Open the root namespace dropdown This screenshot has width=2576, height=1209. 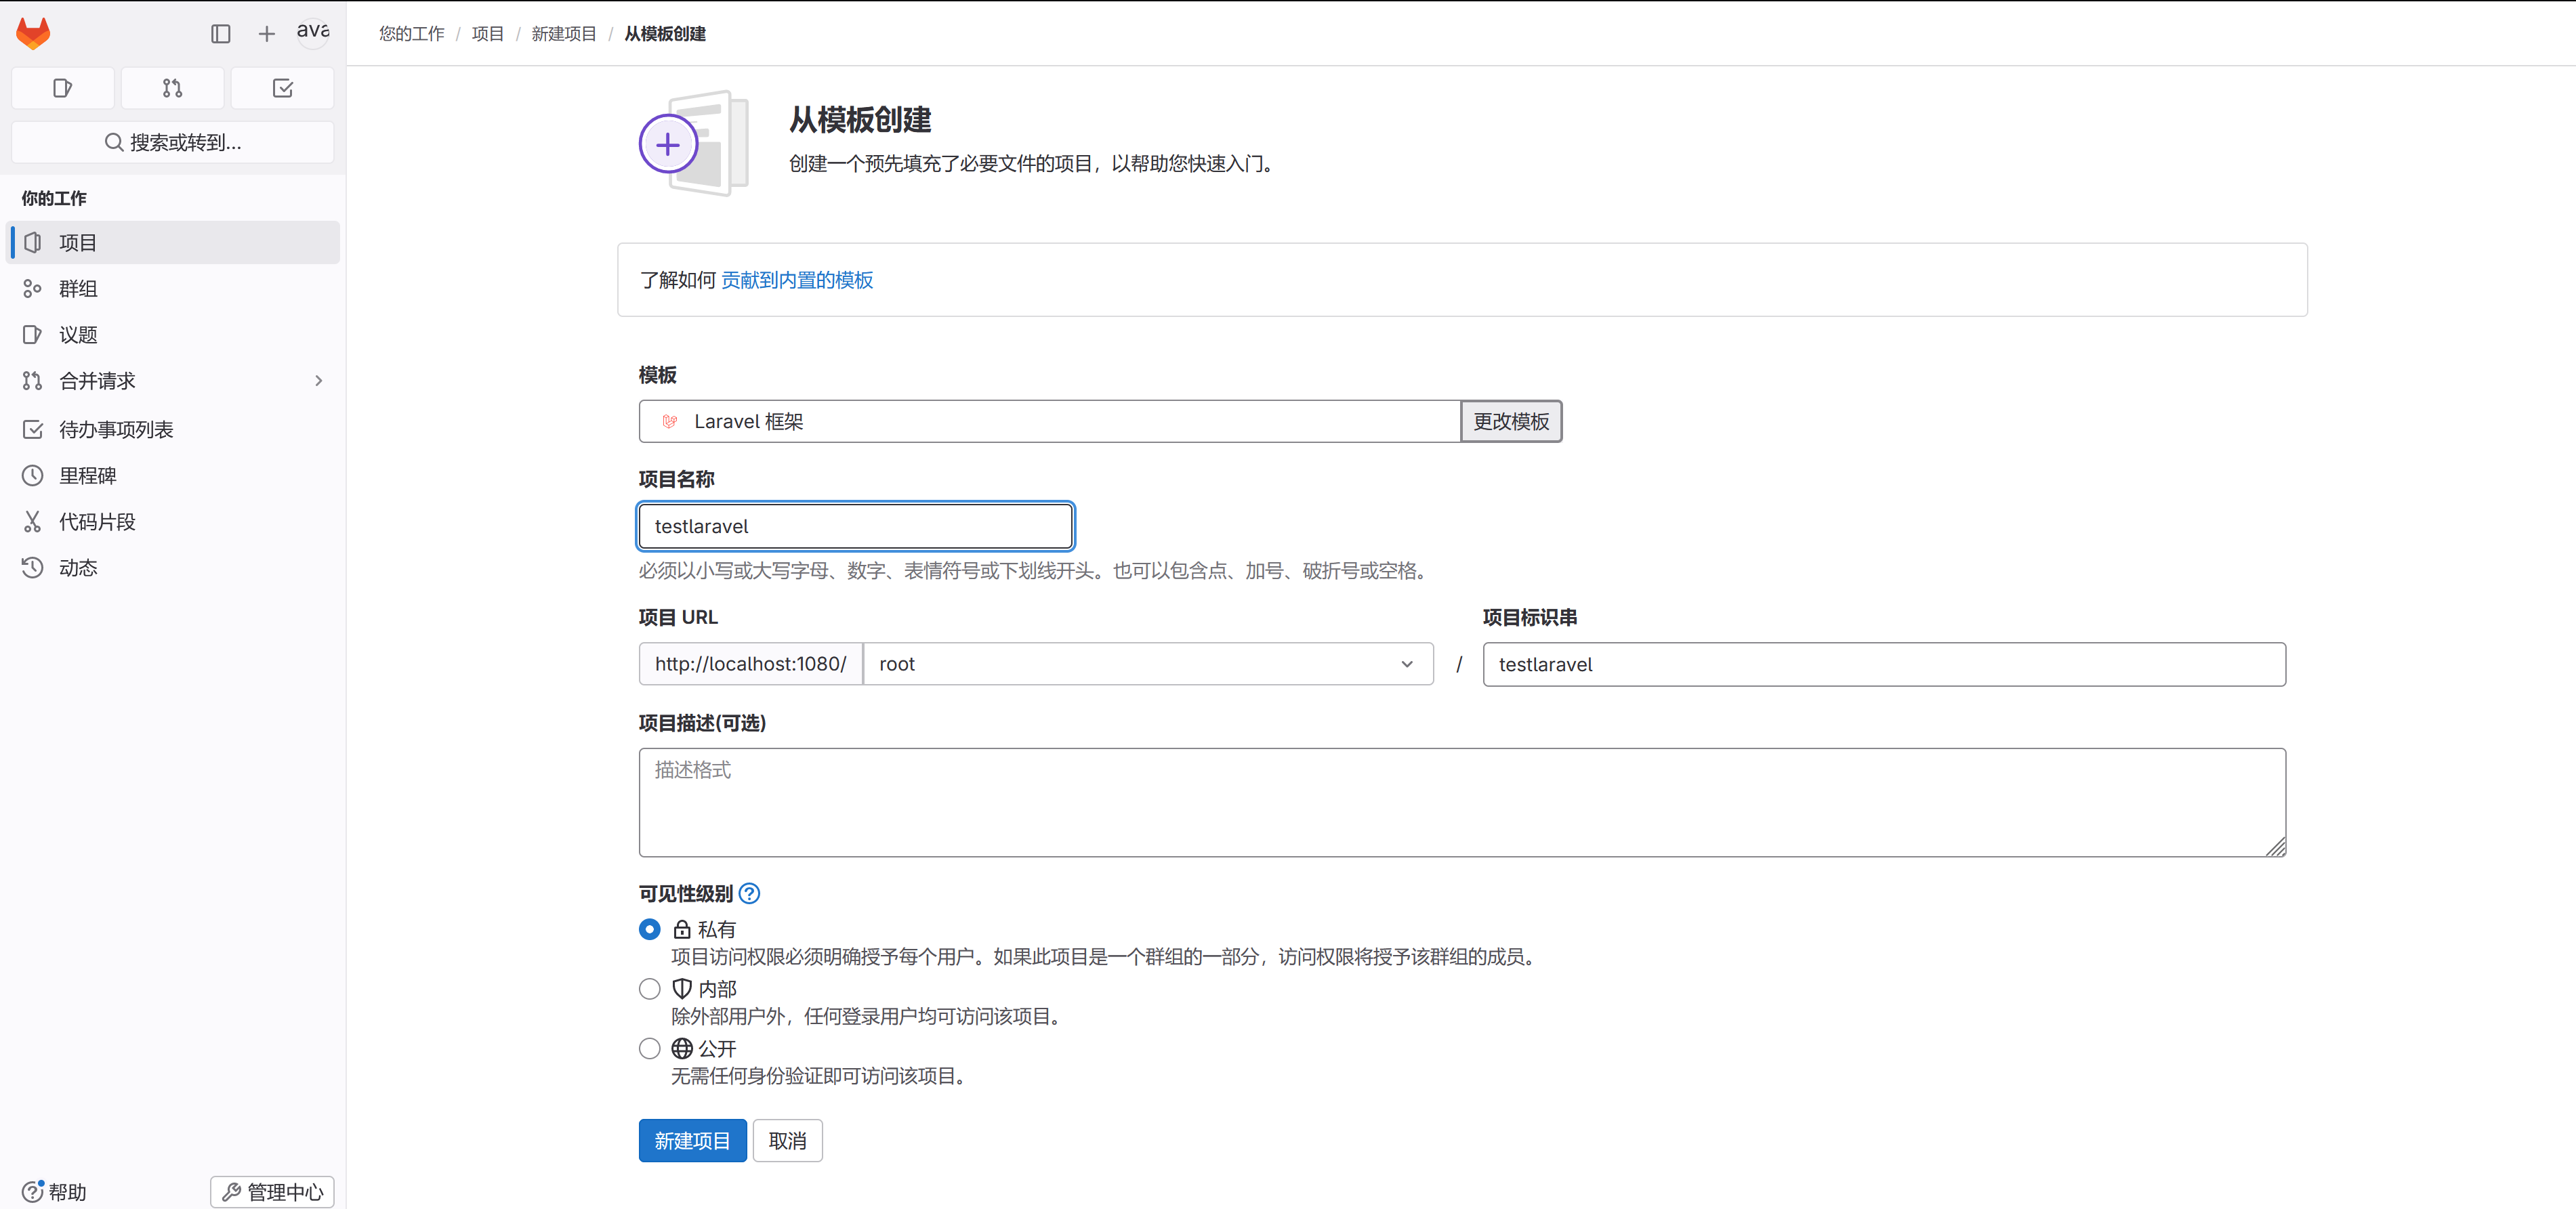click(x=1147, y=664)
